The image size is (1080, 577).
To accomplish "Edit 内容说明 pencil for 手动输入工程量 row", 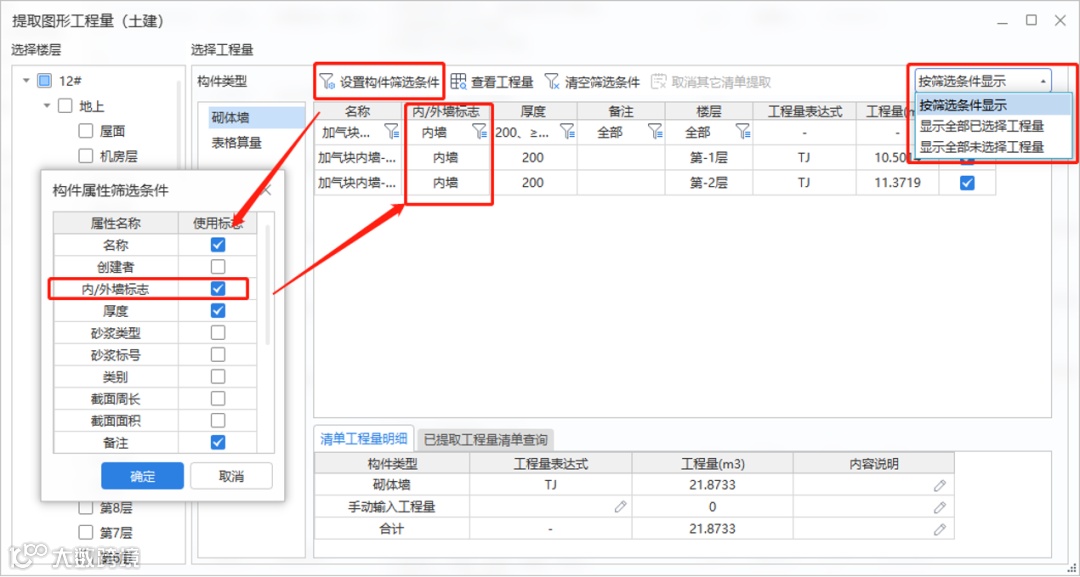I will point(939,507).
